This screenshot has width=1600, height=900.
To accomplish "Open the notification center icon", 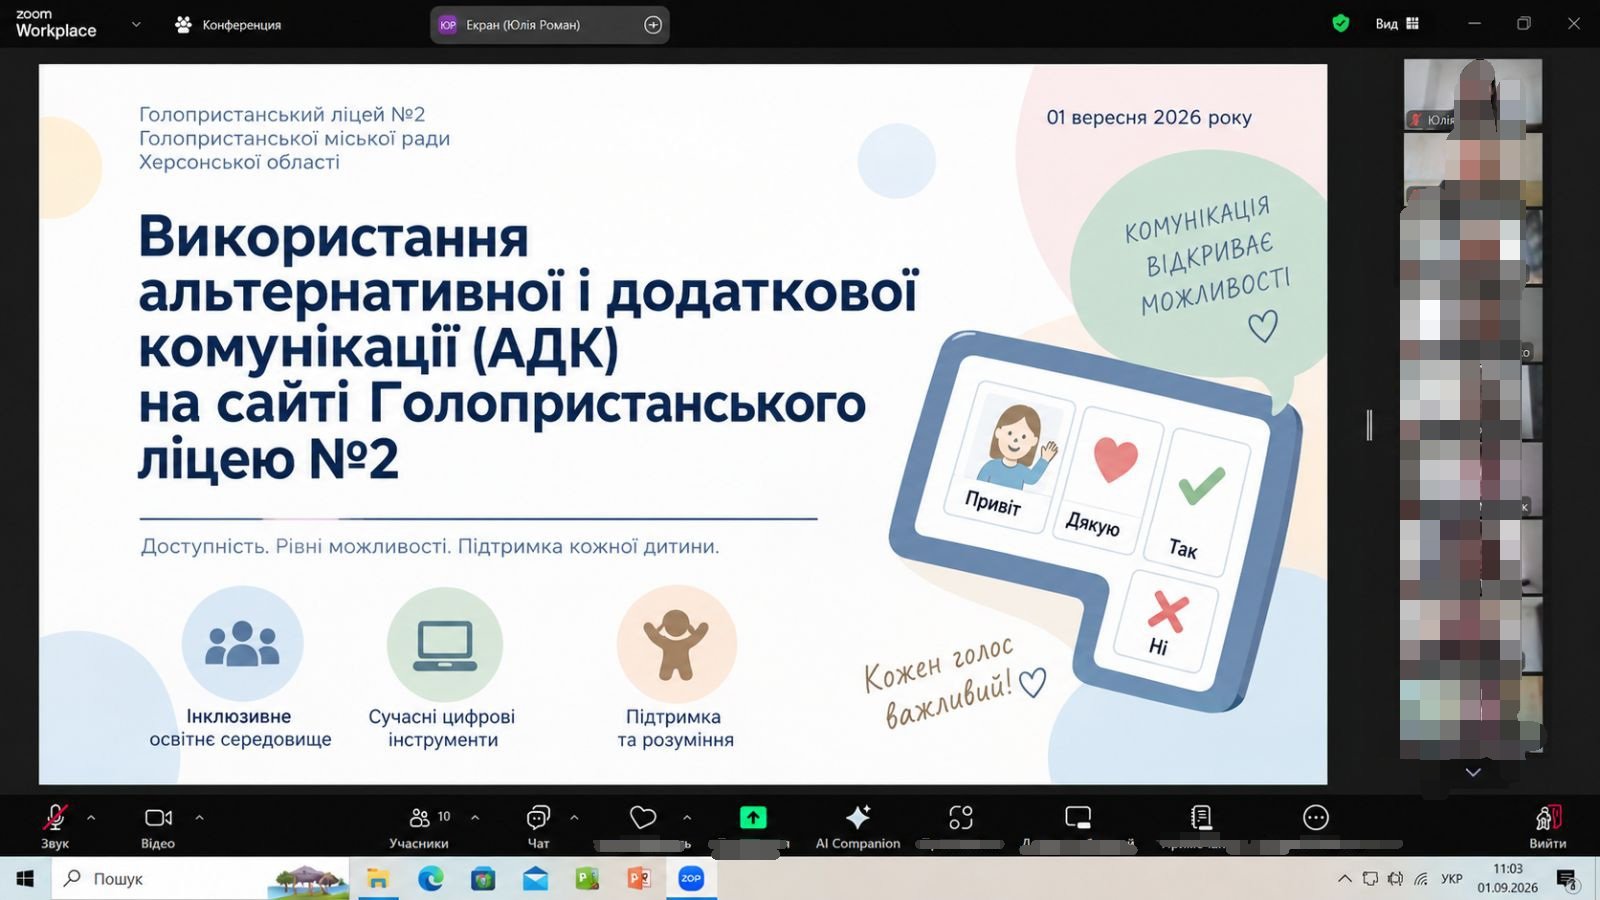I will click(x=1567, y=878).
